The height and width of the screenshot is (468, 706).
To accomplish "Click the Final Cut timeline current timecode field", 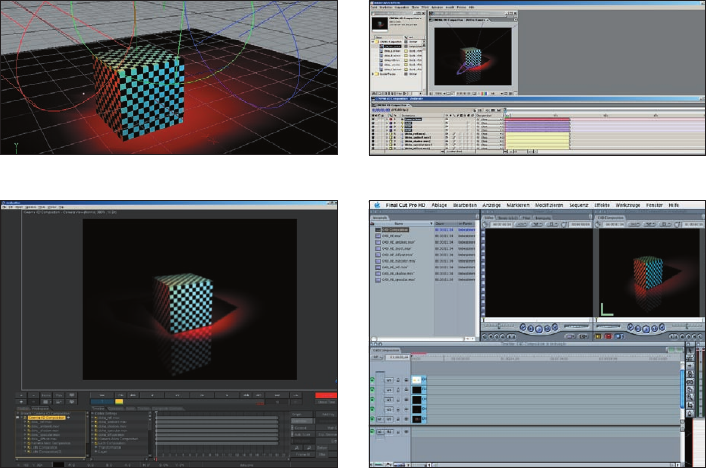I will (399, 357).
